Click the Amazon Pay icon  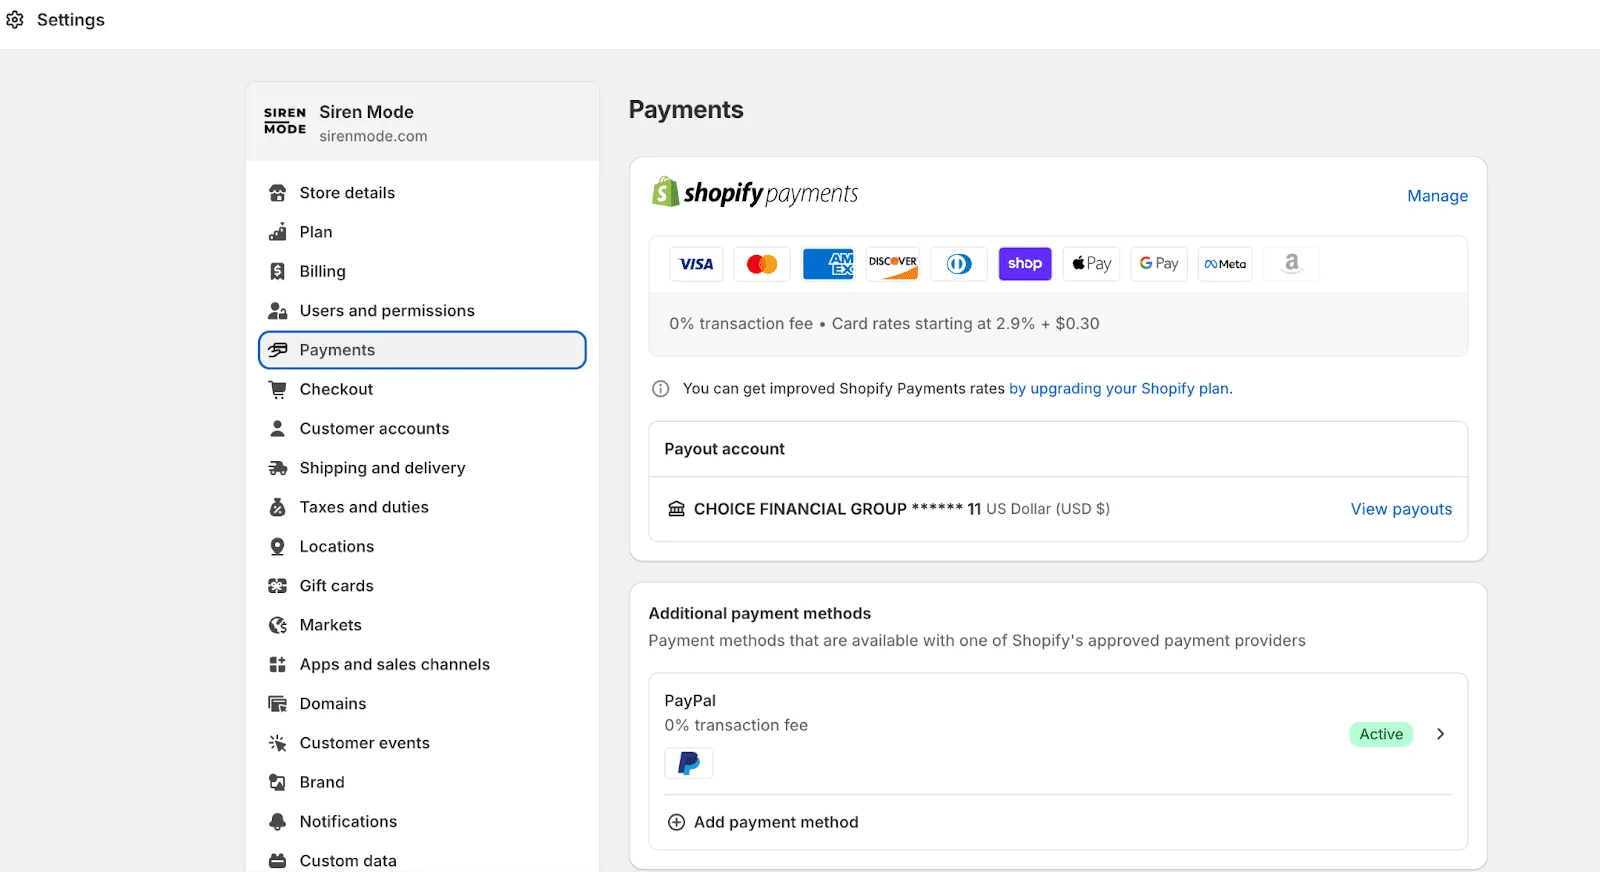1291,264
